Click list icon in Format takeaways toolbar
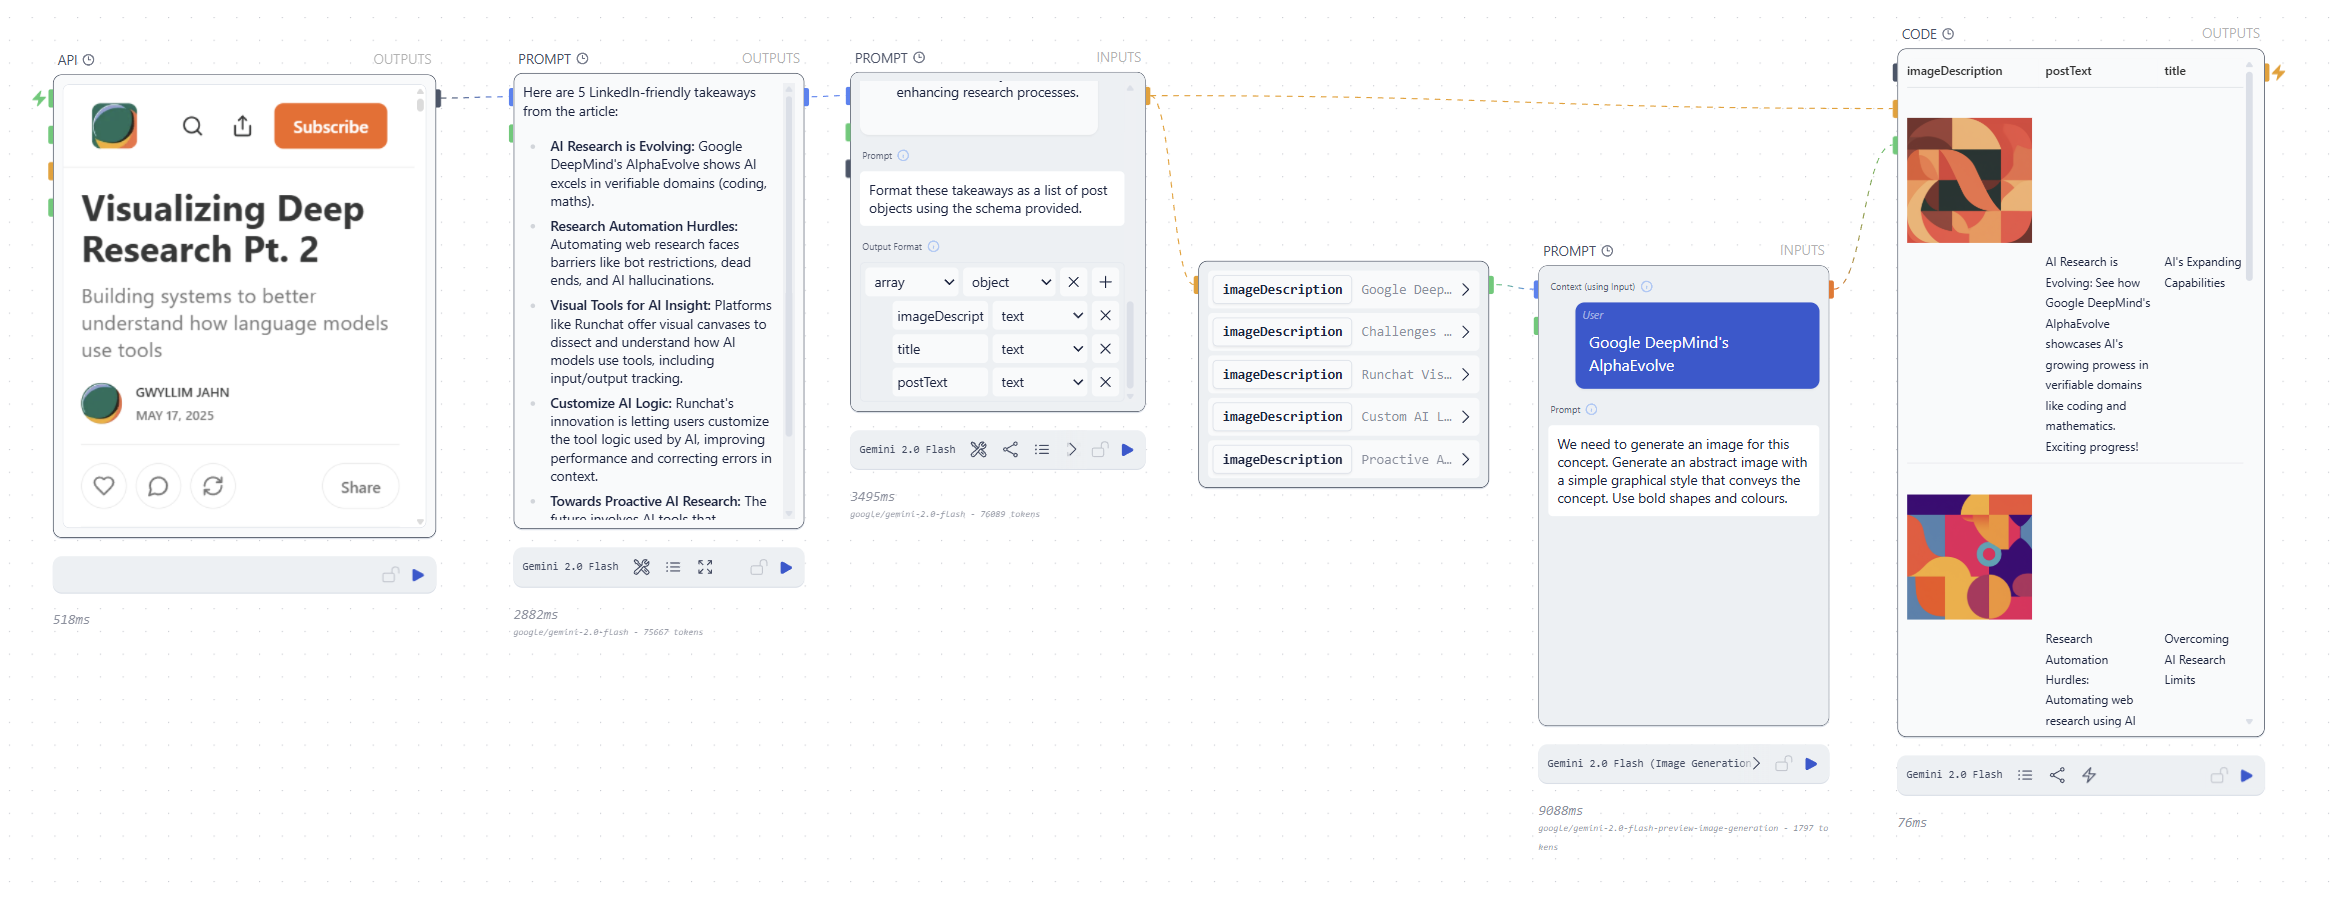This screenshot has height=897, width=2334. [x=1042, y=450]
